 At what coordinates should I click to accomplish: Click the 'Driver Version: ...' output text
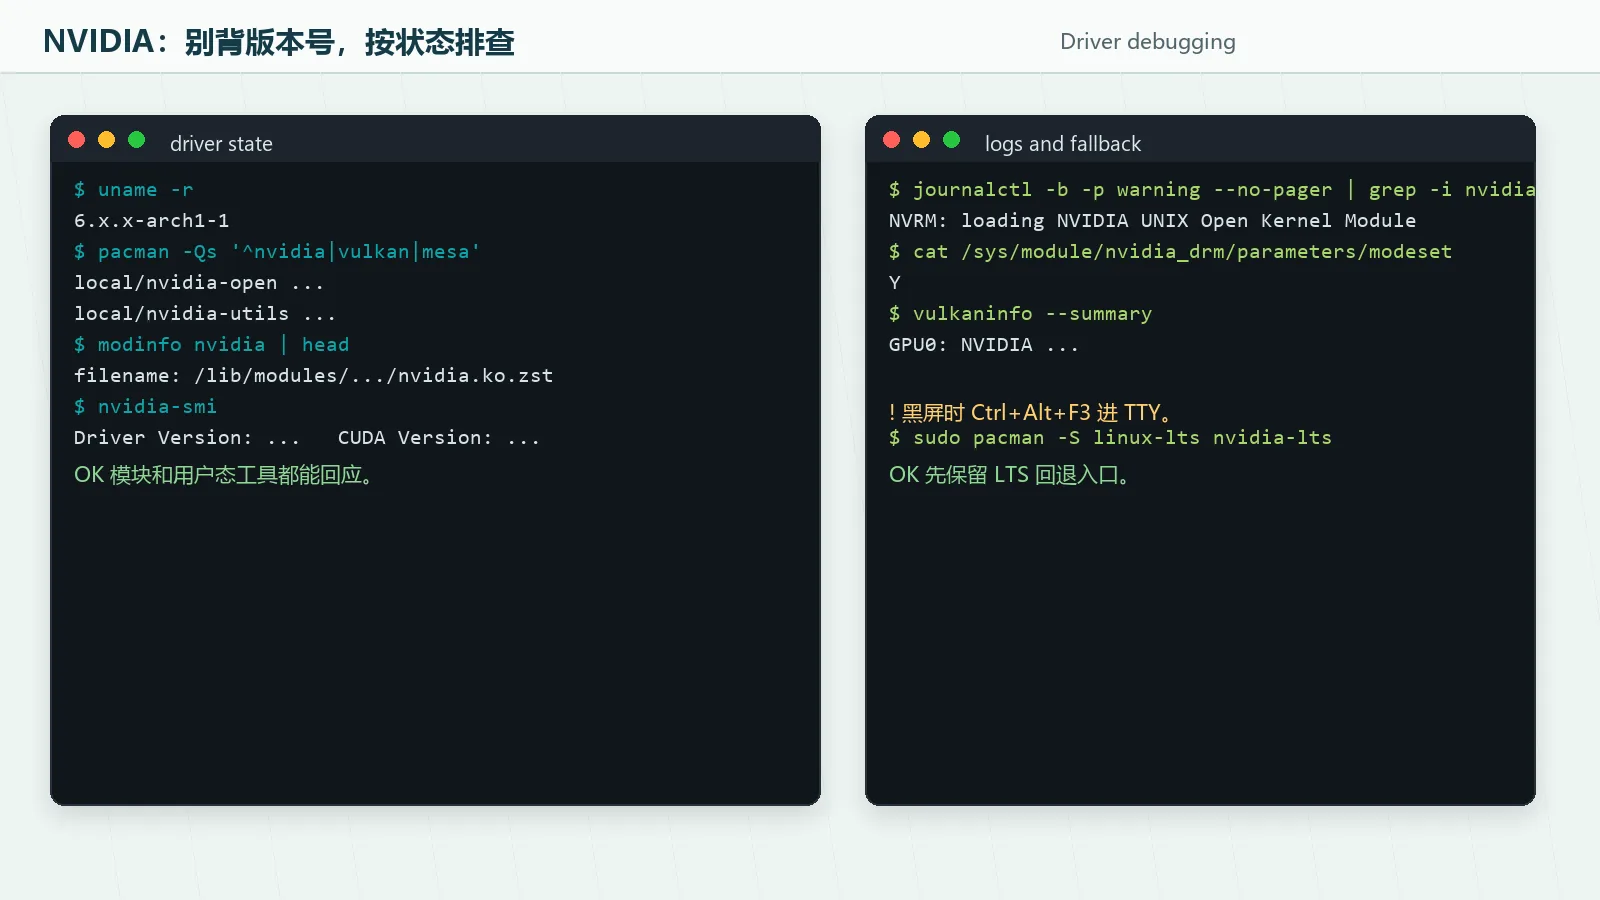pos(187,438)
